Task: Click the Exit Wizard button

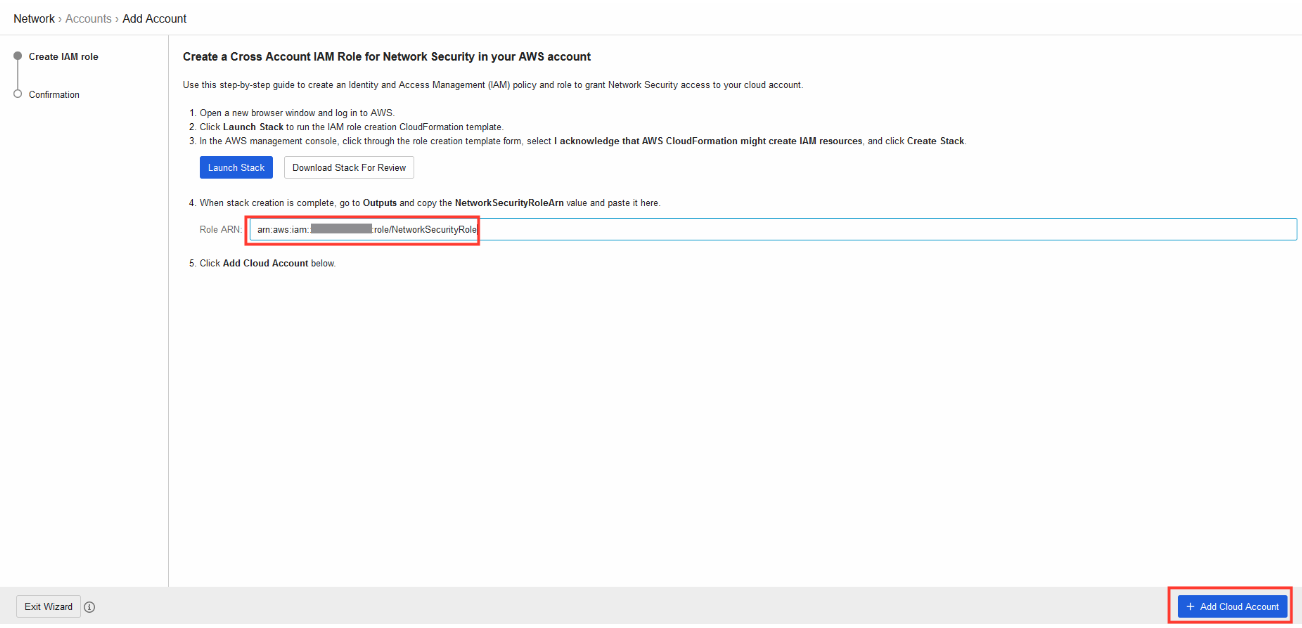Action: (48, 607)
